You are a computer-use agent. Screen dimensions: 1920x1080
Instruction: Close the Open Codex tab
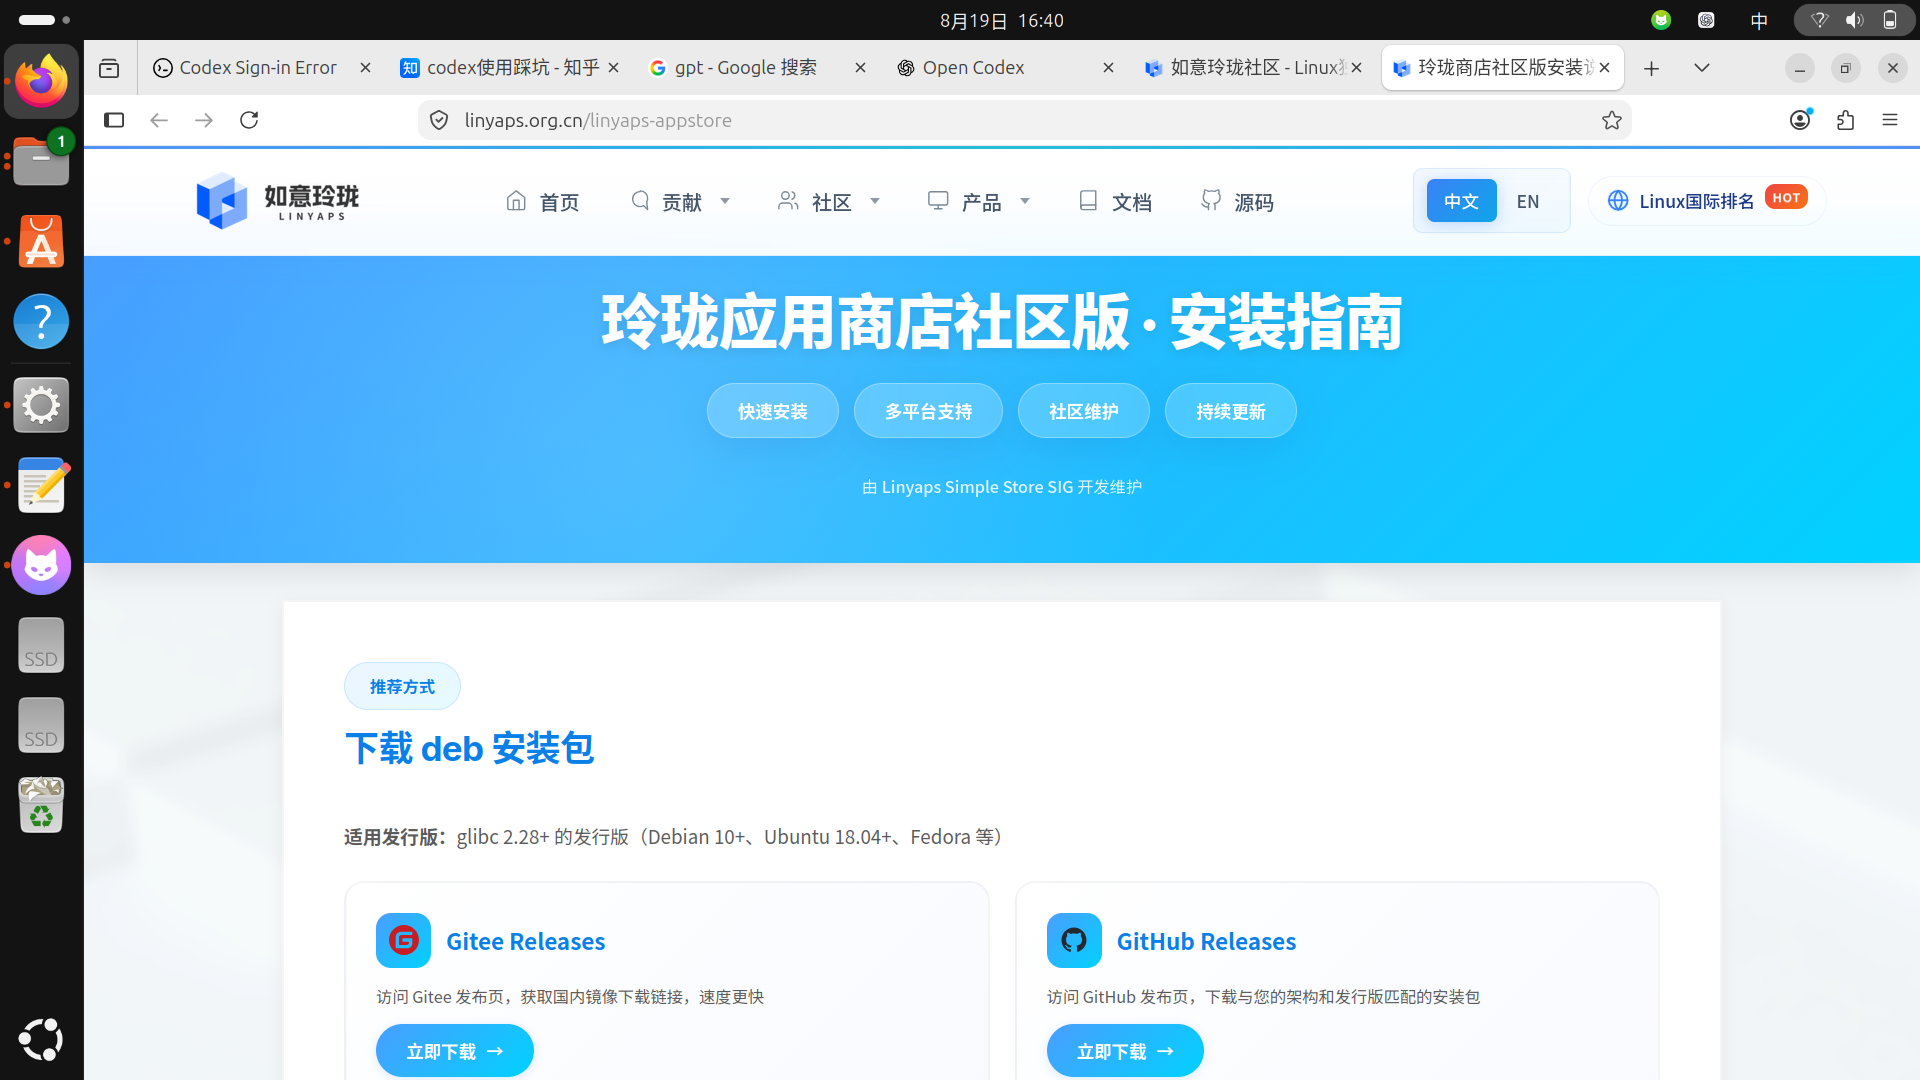point(1108,68)
